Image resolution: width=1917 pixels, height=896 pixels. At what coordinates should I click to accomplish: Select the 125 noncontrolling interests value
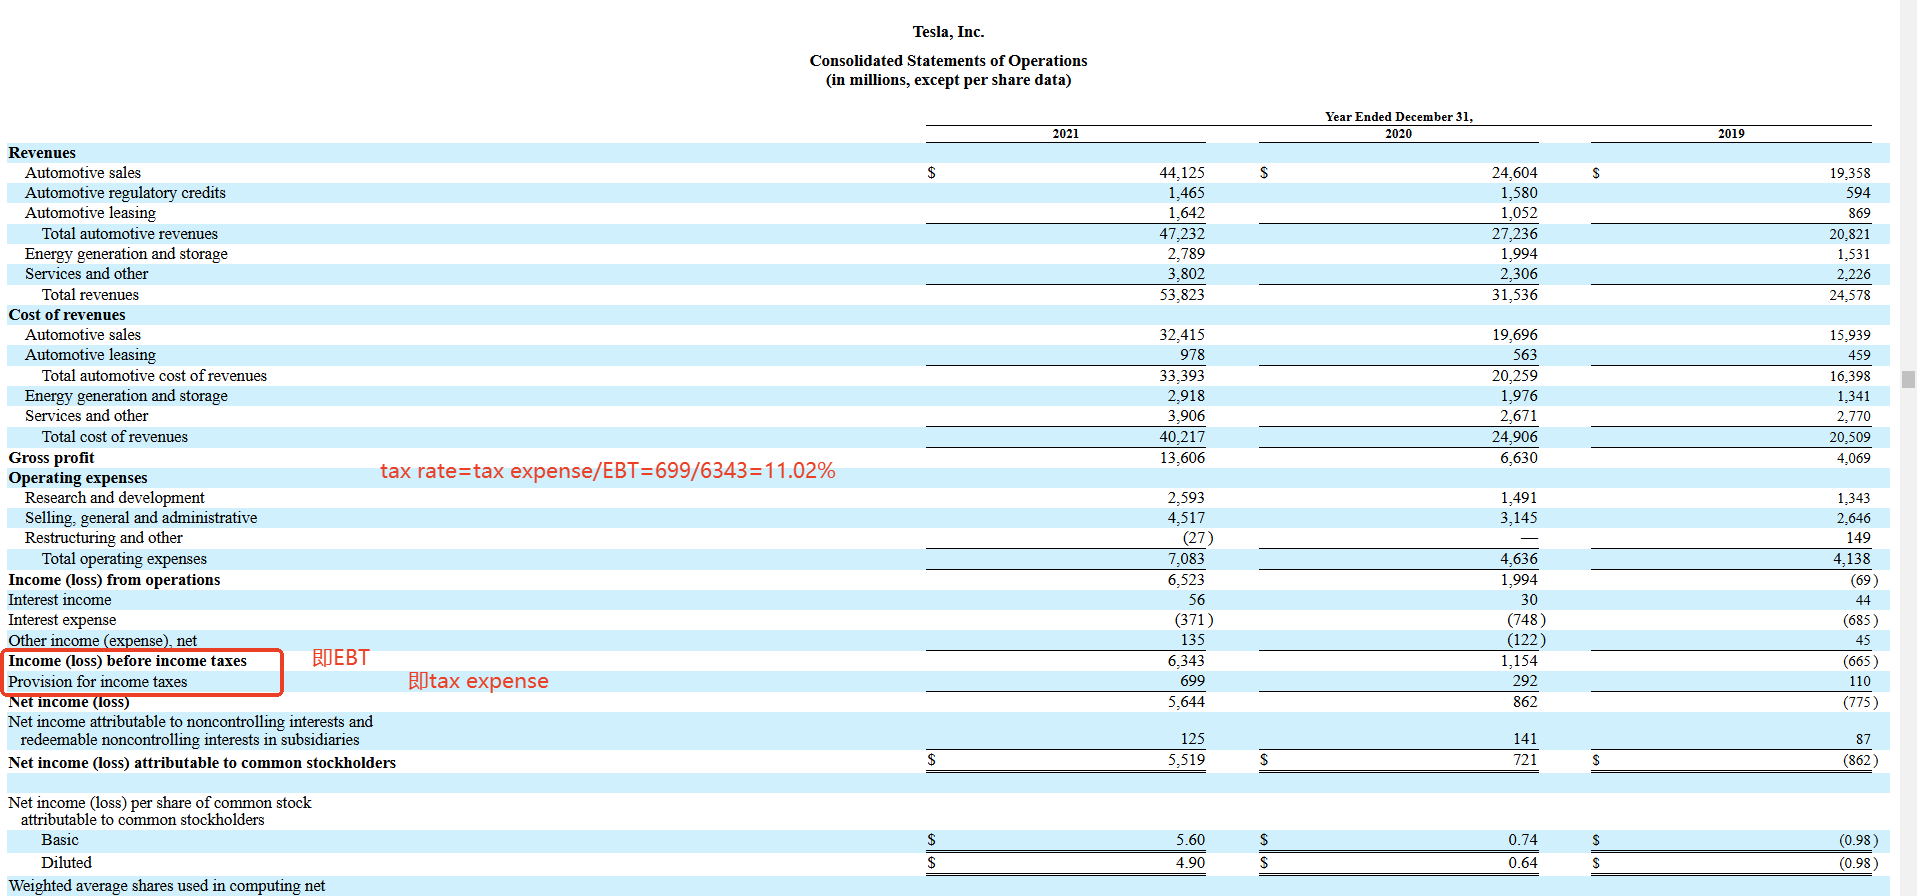pyautogui.click(x=1193, y=739)
